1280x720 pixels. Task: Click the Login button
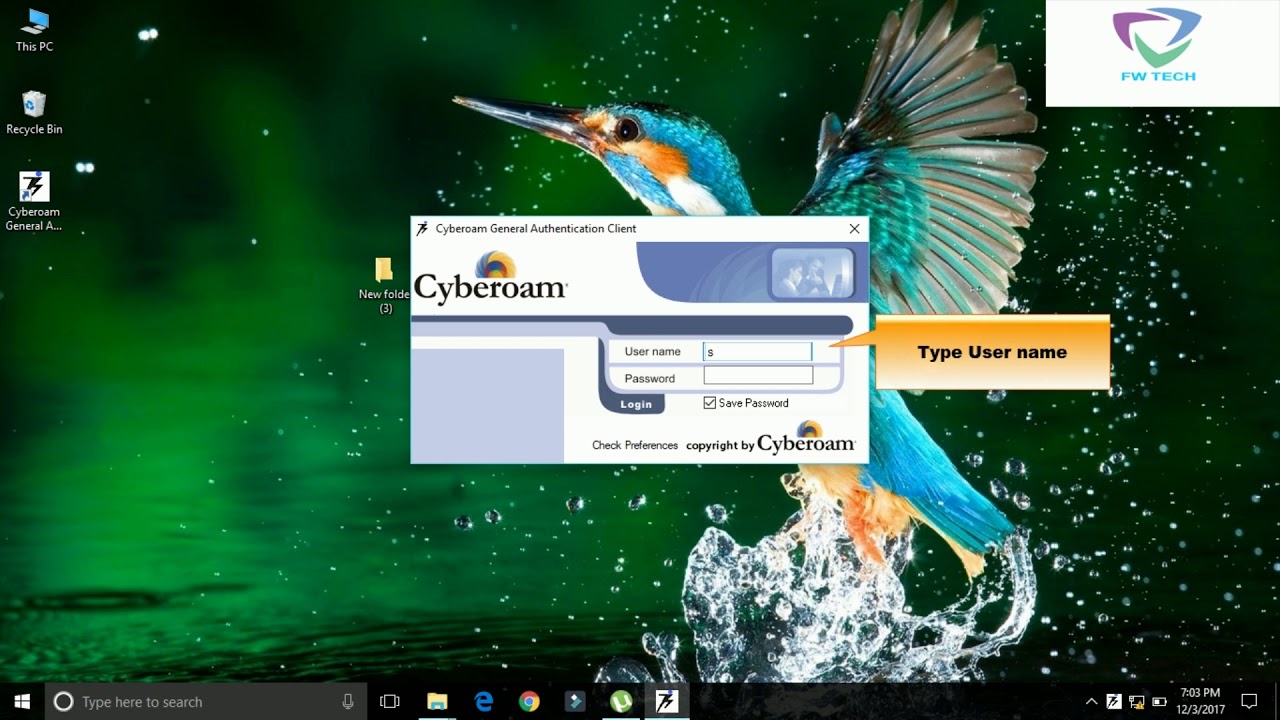pos(636,404)
